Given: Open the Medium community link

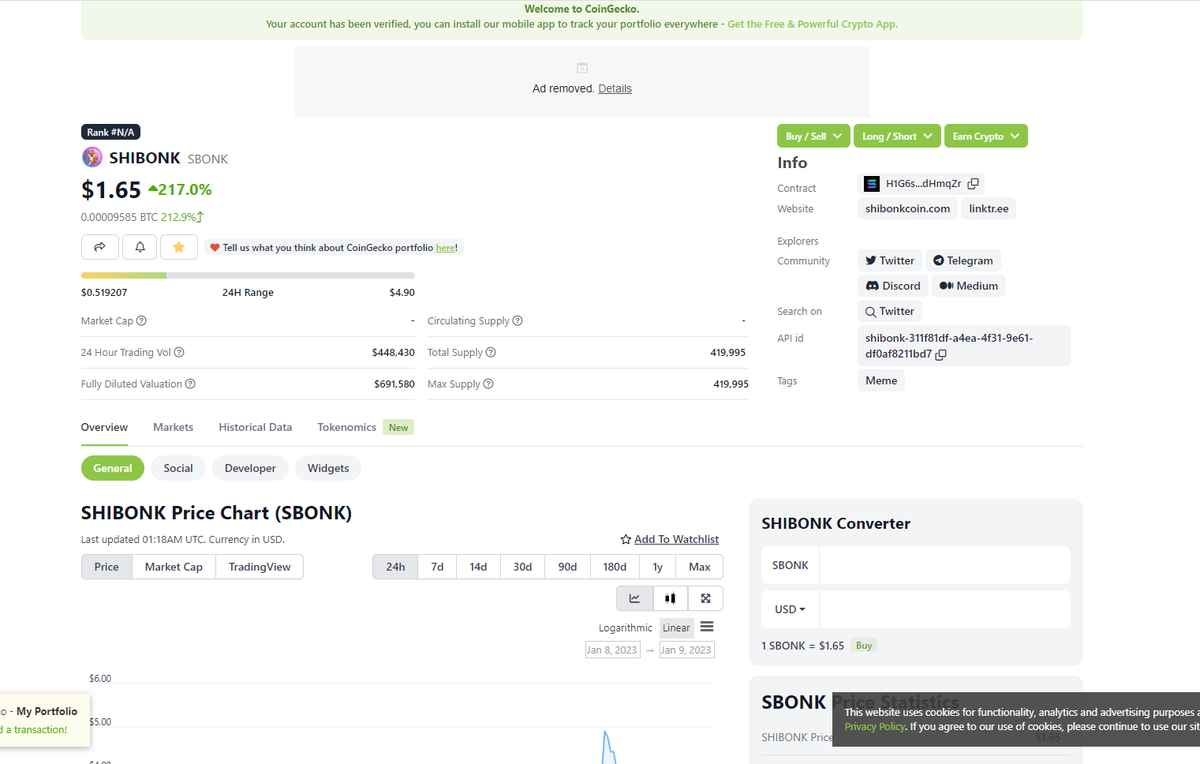Looking at the screenshot, I should pos(969,286).
